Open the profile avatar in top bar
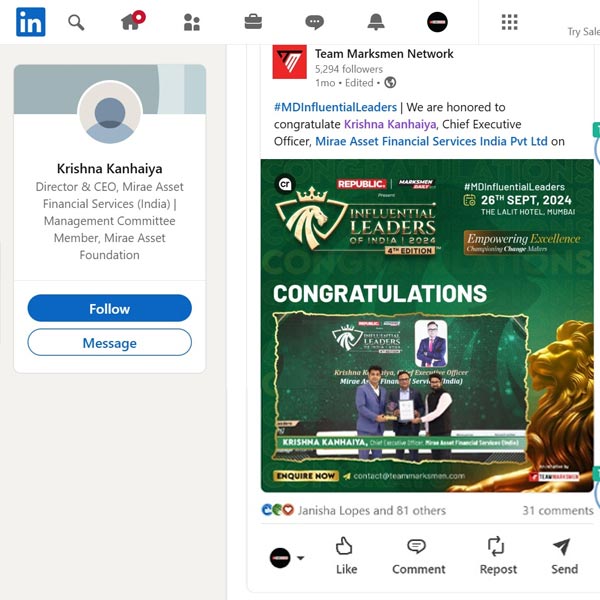 coord(437,22)
